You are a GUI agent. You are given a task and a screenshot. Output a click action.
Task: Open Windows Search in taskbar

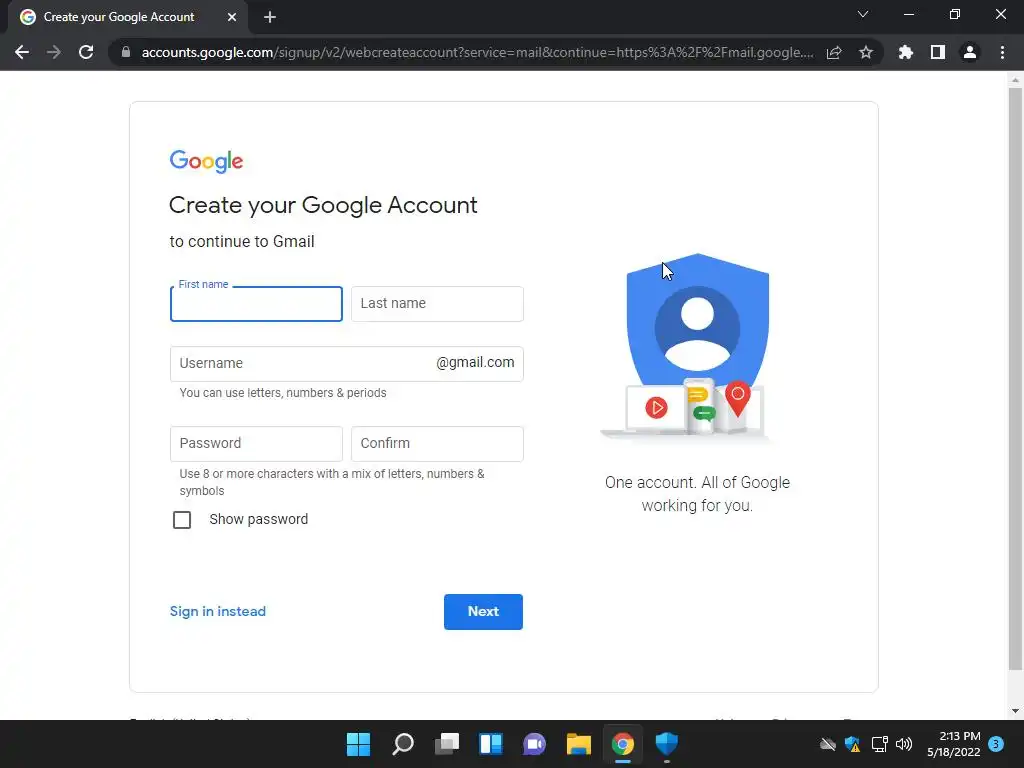403,744
